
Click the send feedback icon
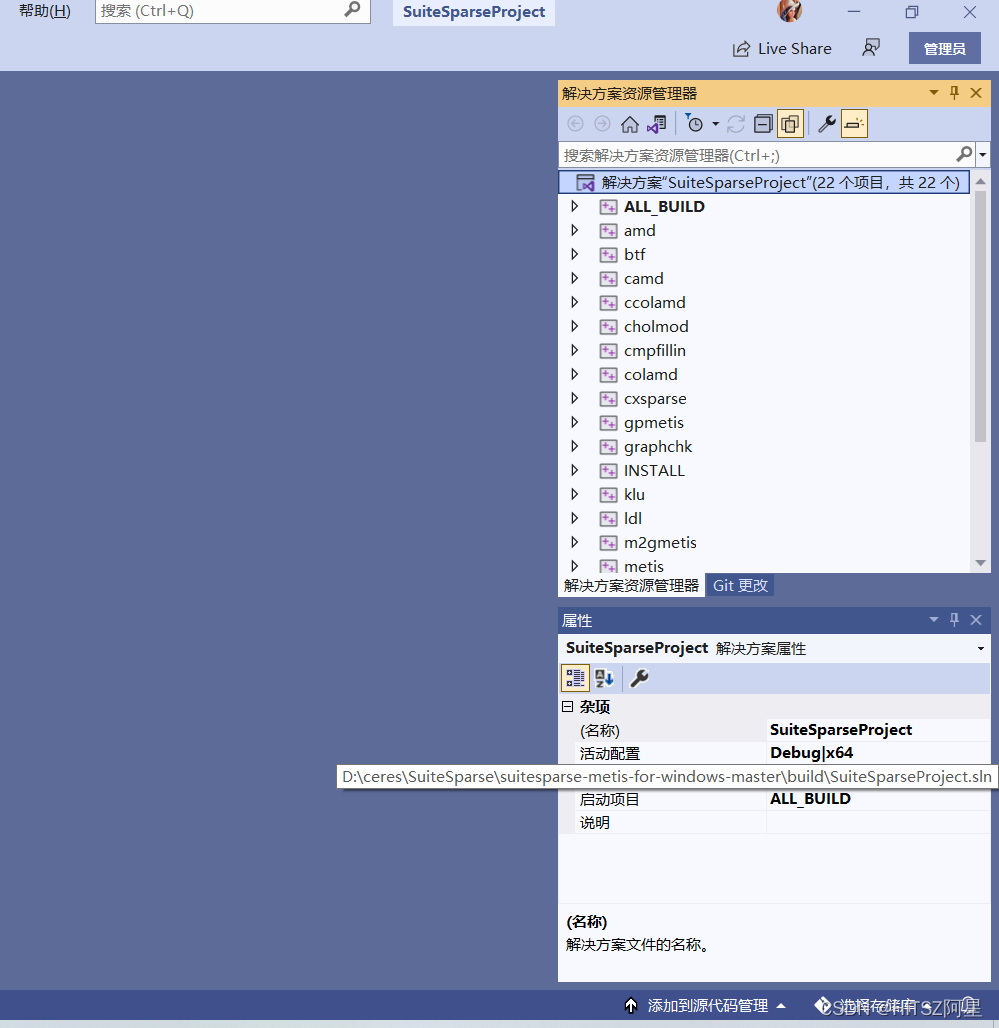pyautogui.click(x=871, y=48)
